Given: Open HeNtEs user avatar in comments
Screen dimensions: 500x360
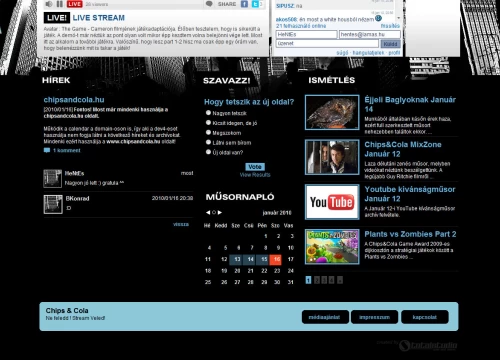Looking at the screenshot, I should (53, 178).
